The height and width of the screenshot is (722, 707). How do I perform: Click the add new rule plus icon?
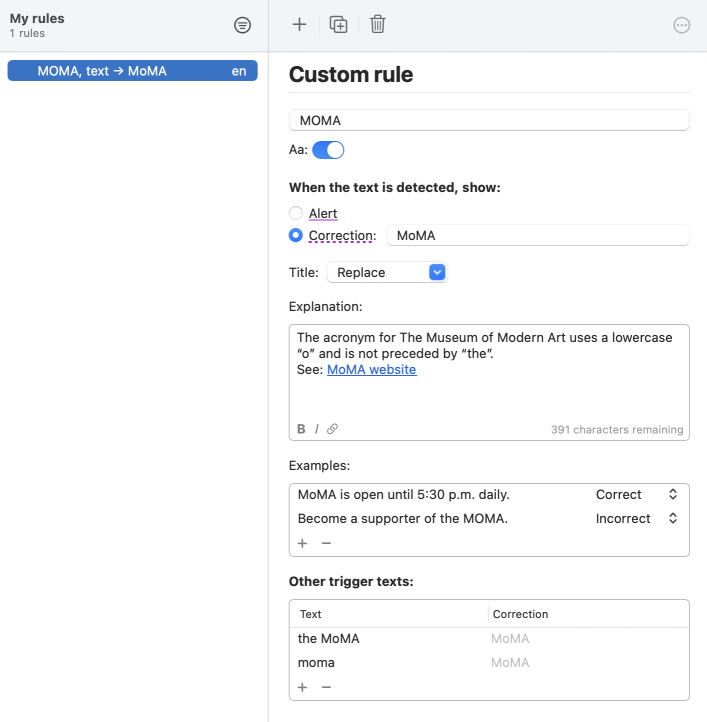299,25
